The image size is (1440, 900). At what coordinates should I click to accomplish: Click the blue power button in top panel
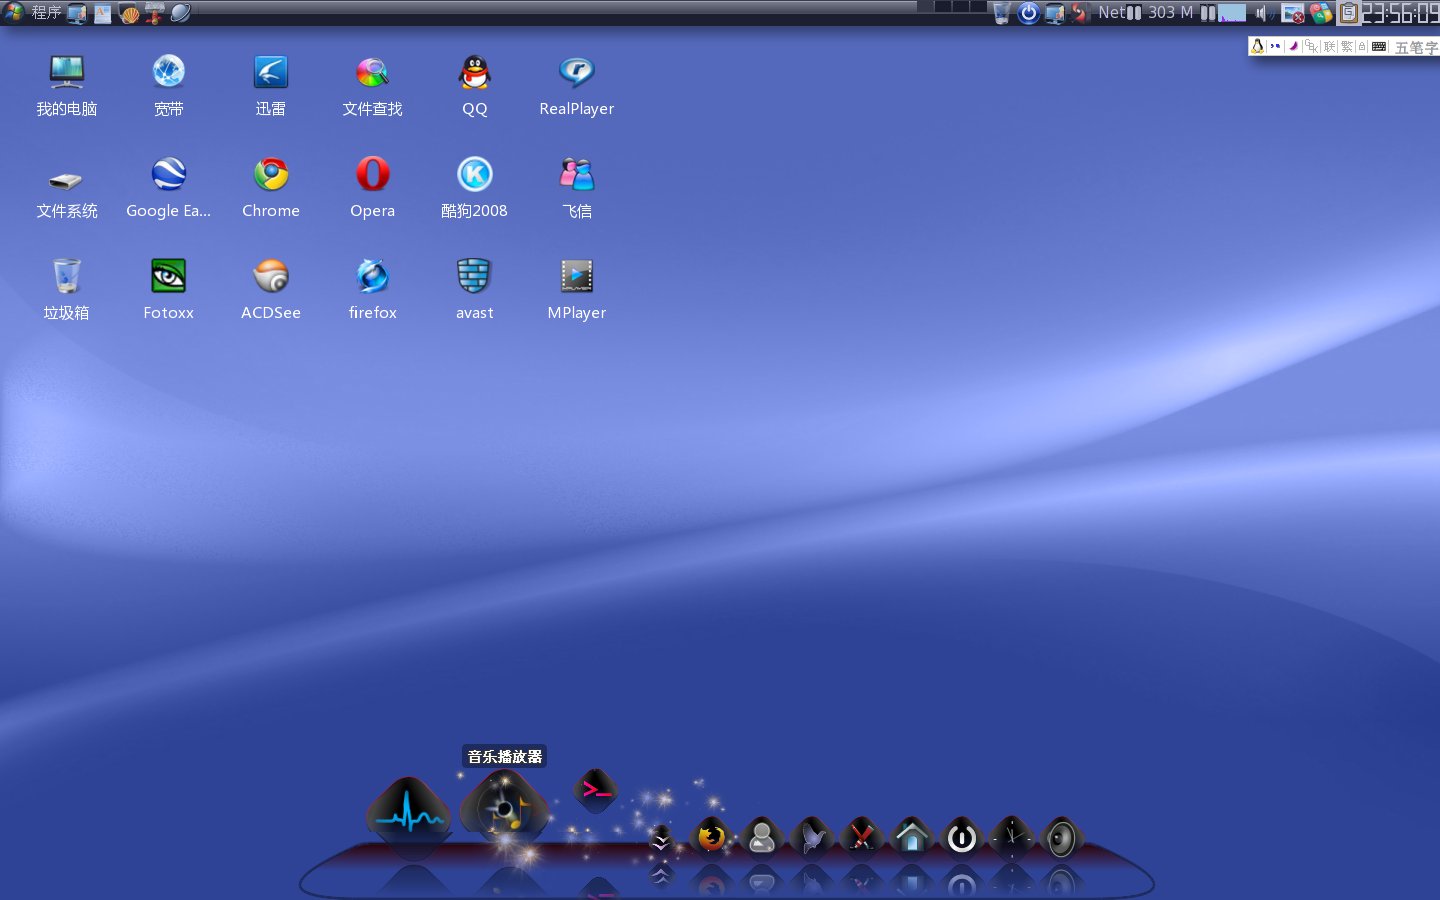(x=1028, y=13)
